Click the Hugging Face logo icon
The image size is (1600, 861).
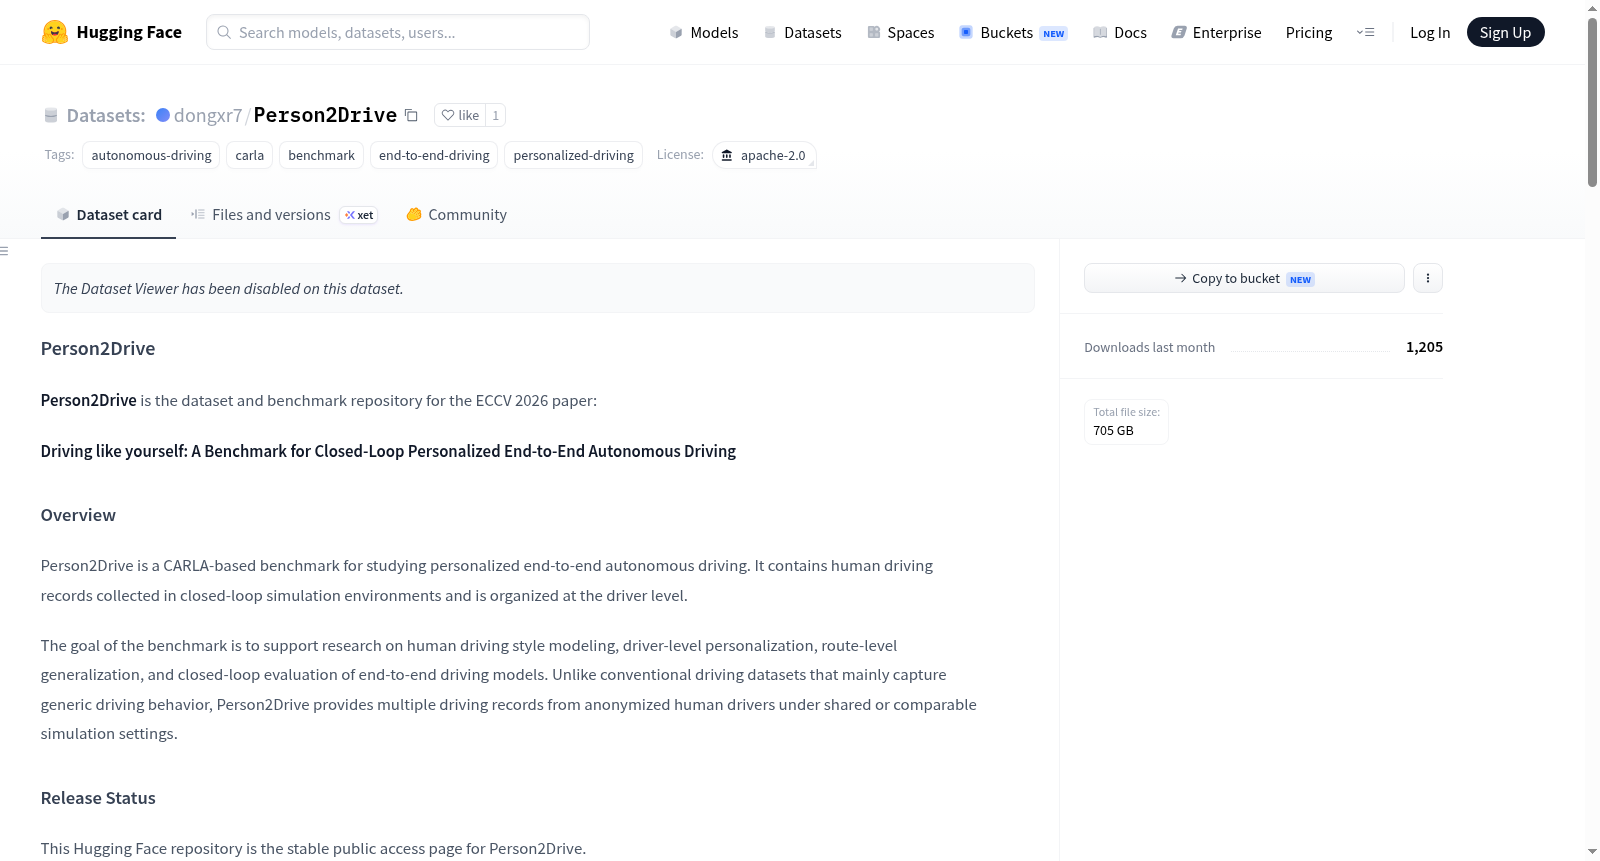[x=55, y=32]
